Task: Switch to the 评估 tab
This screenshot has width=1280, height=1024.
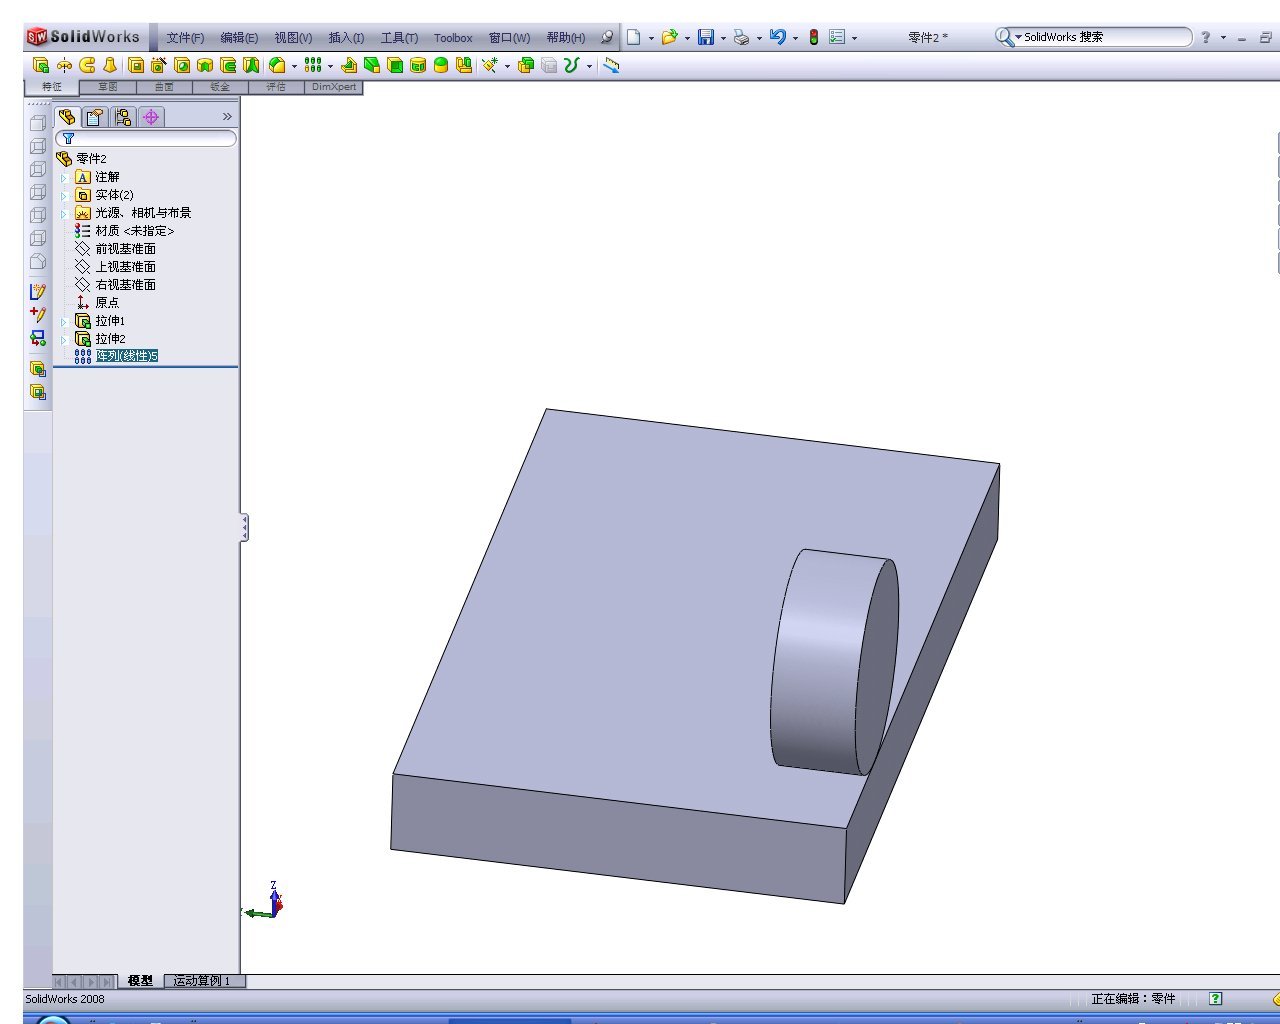Action: pos(275,87)
